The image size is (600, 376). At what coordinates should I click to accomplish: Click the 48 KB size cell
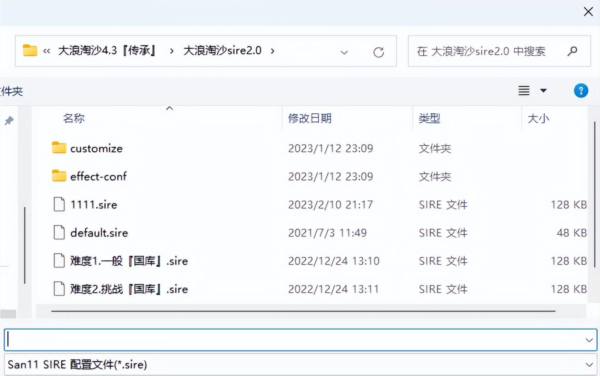click(572, 233)
